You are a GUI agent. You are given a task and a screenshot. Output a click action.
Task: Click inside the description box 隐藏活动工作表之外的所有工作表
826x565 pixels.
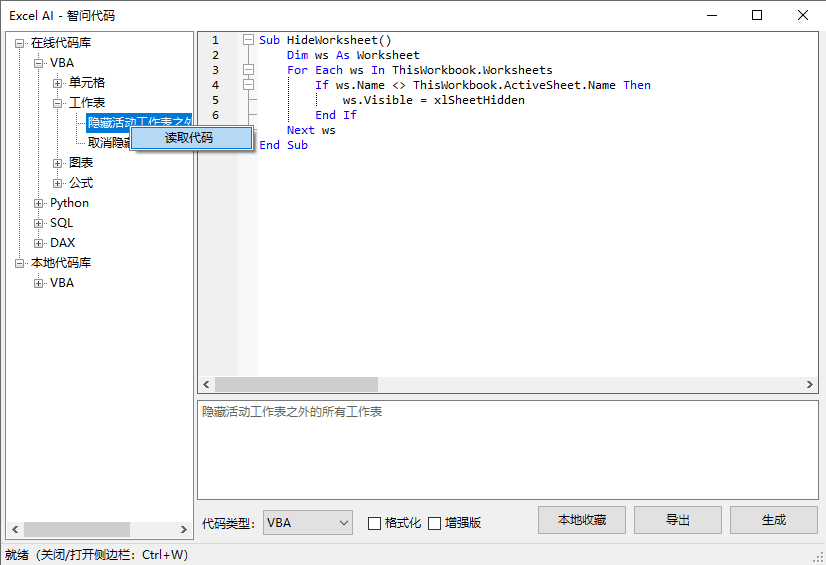(508, 450)
